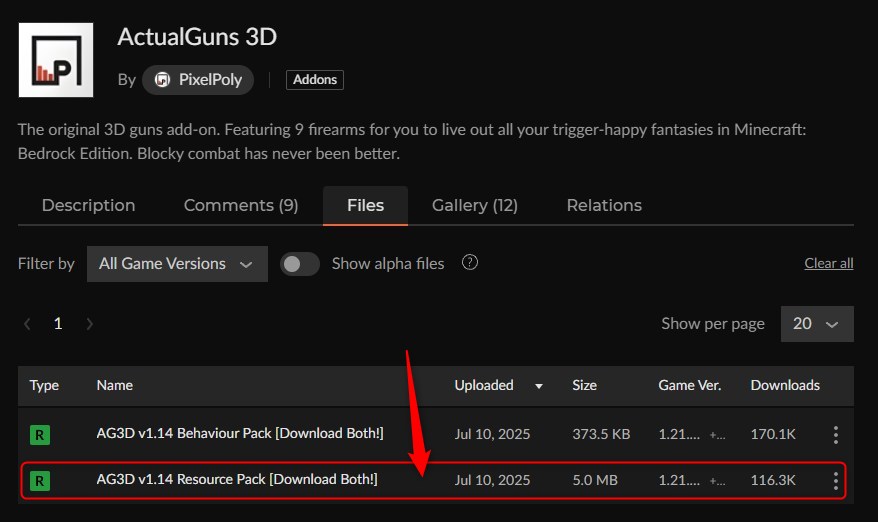This screenshot has width=878, height=522.
Task: Click the Clear all link
Action: click(x=829, y=263)
